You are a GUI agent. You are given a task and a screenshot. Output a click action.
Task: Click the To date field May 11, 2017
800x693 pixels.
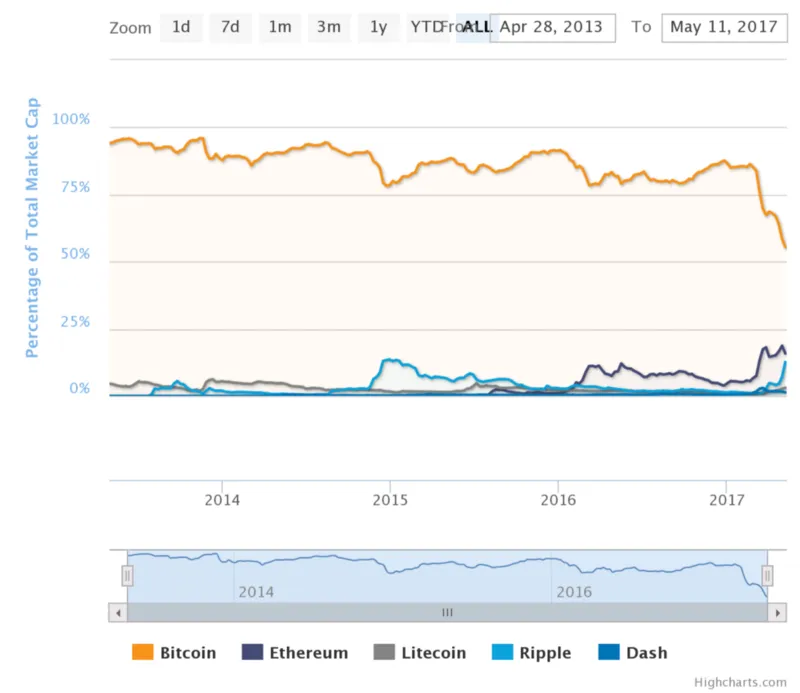[724, 28]
